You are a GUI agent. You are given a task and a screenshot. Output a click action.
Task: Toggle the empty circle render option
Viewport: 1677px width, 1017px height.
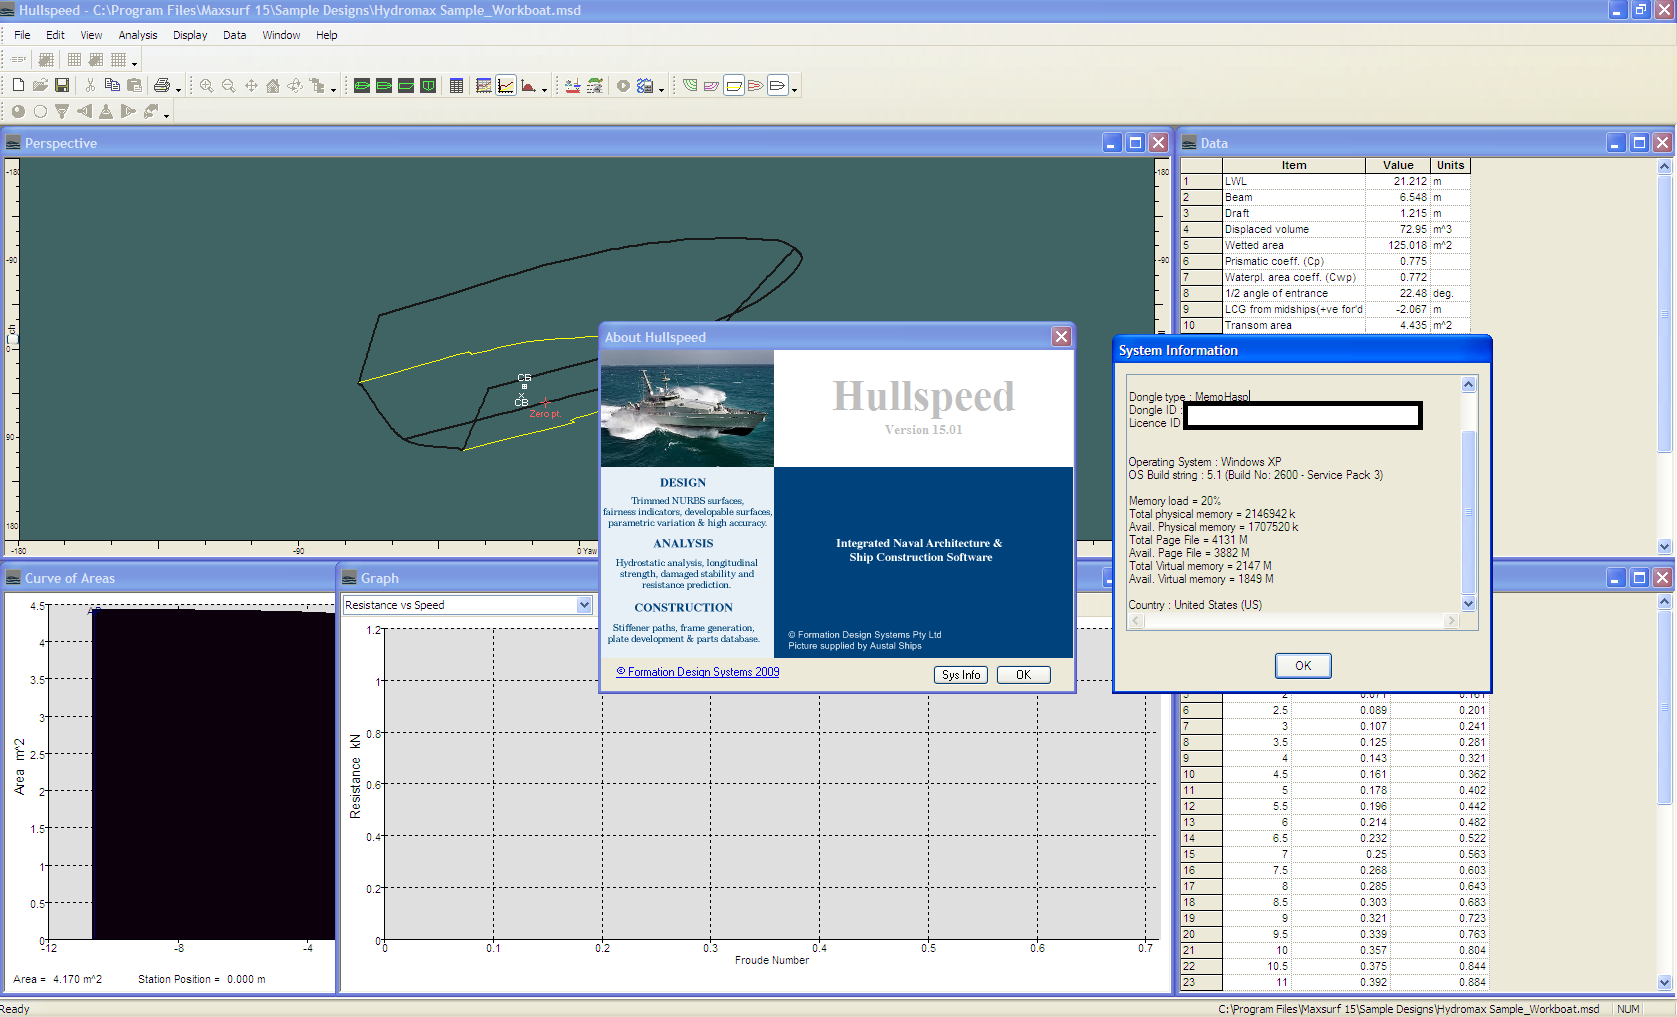[x=40, y=112]
